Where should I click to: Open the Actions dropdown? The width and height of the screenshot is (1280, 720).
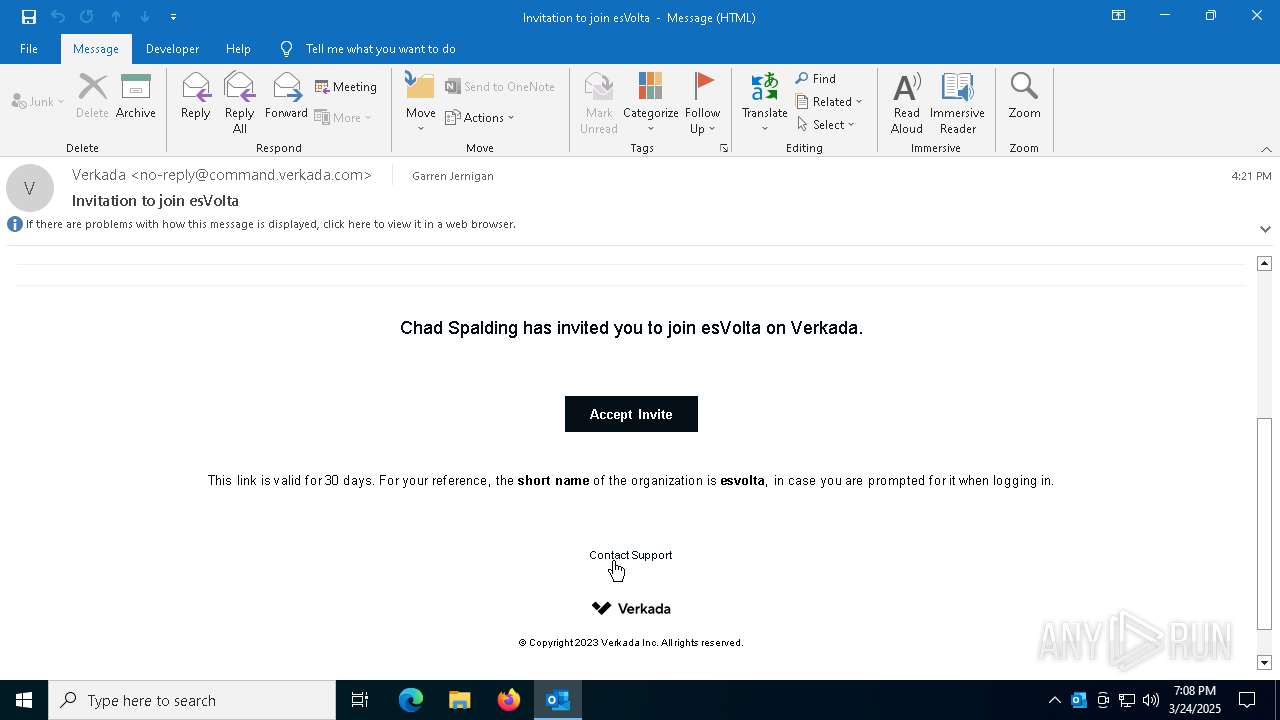(480, 117)
